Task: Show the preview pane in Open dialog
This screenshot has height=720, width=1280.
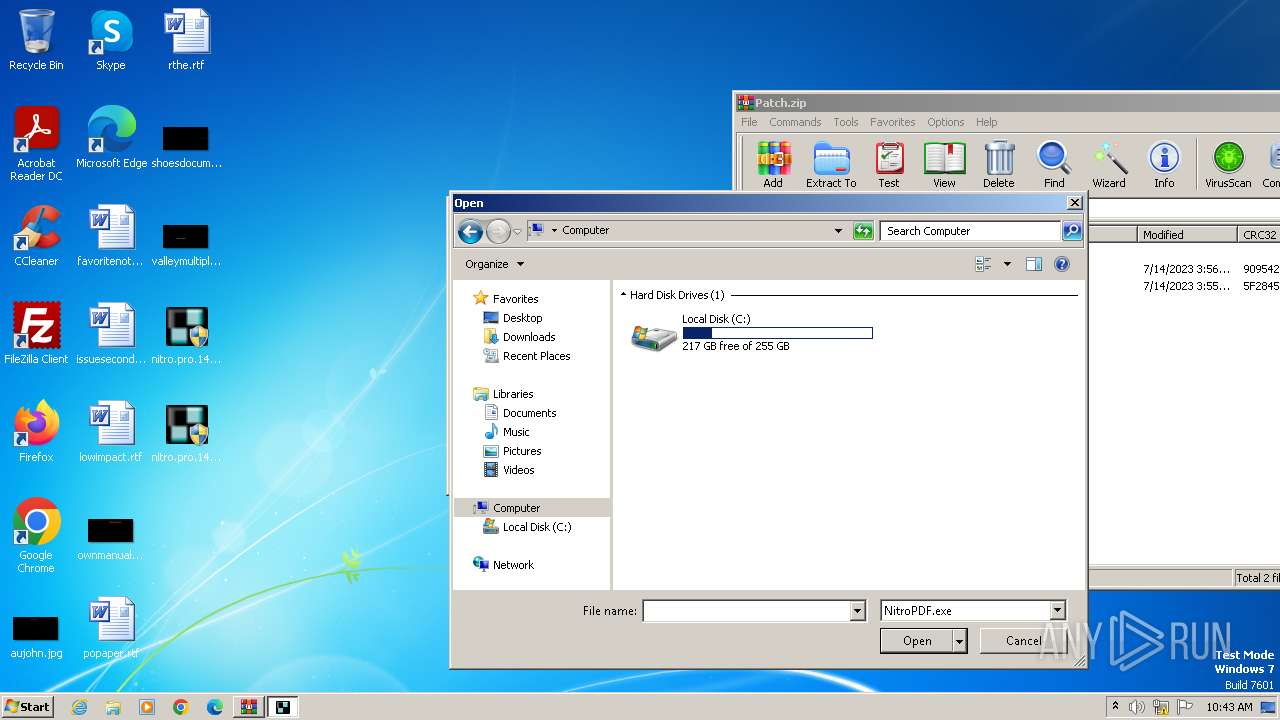Action: click(1034, 264)
